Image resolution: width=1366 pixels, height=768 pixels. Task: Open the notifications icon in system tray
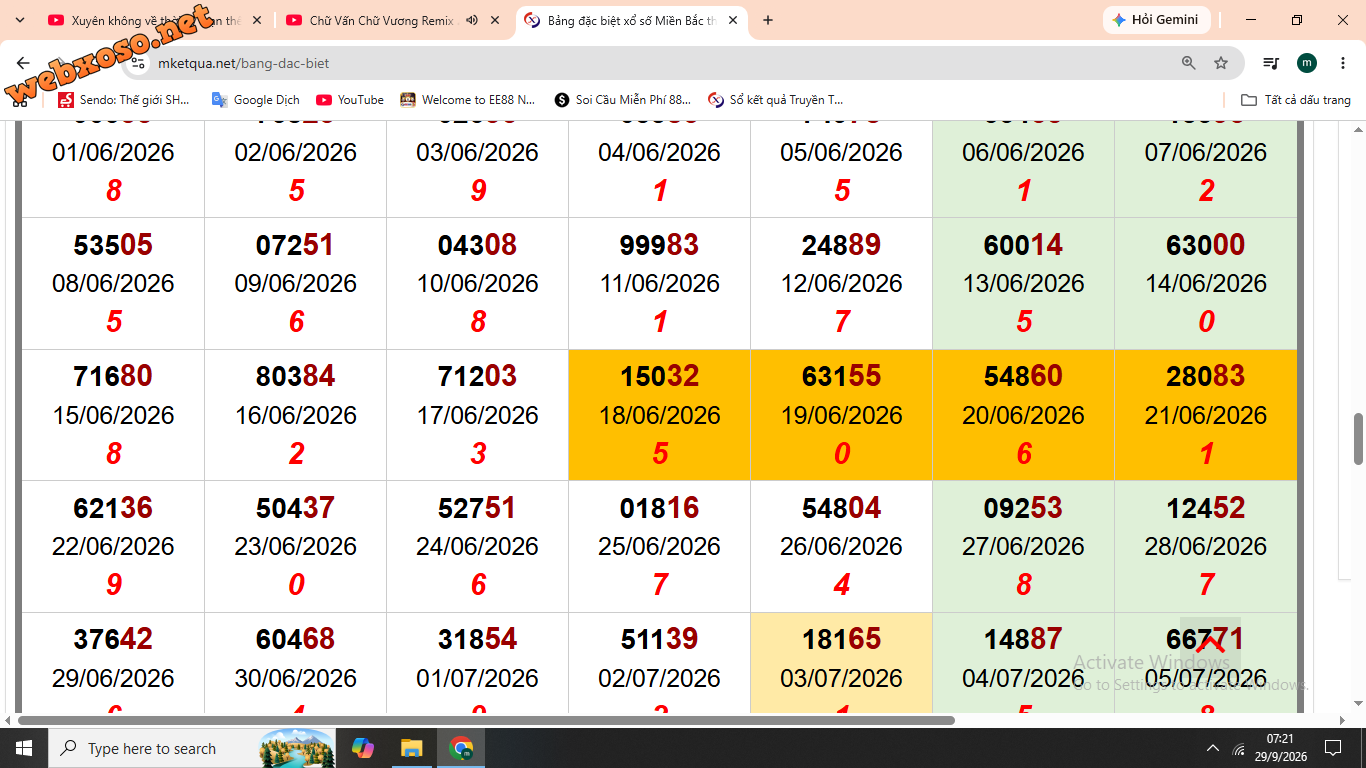tap(1333, 748)
